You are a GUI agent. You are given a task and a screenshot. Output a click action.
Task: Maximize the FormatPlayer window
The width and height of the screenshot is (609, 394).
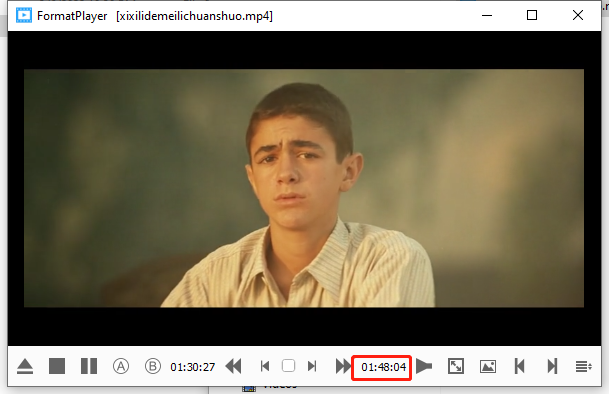point(532,16)
